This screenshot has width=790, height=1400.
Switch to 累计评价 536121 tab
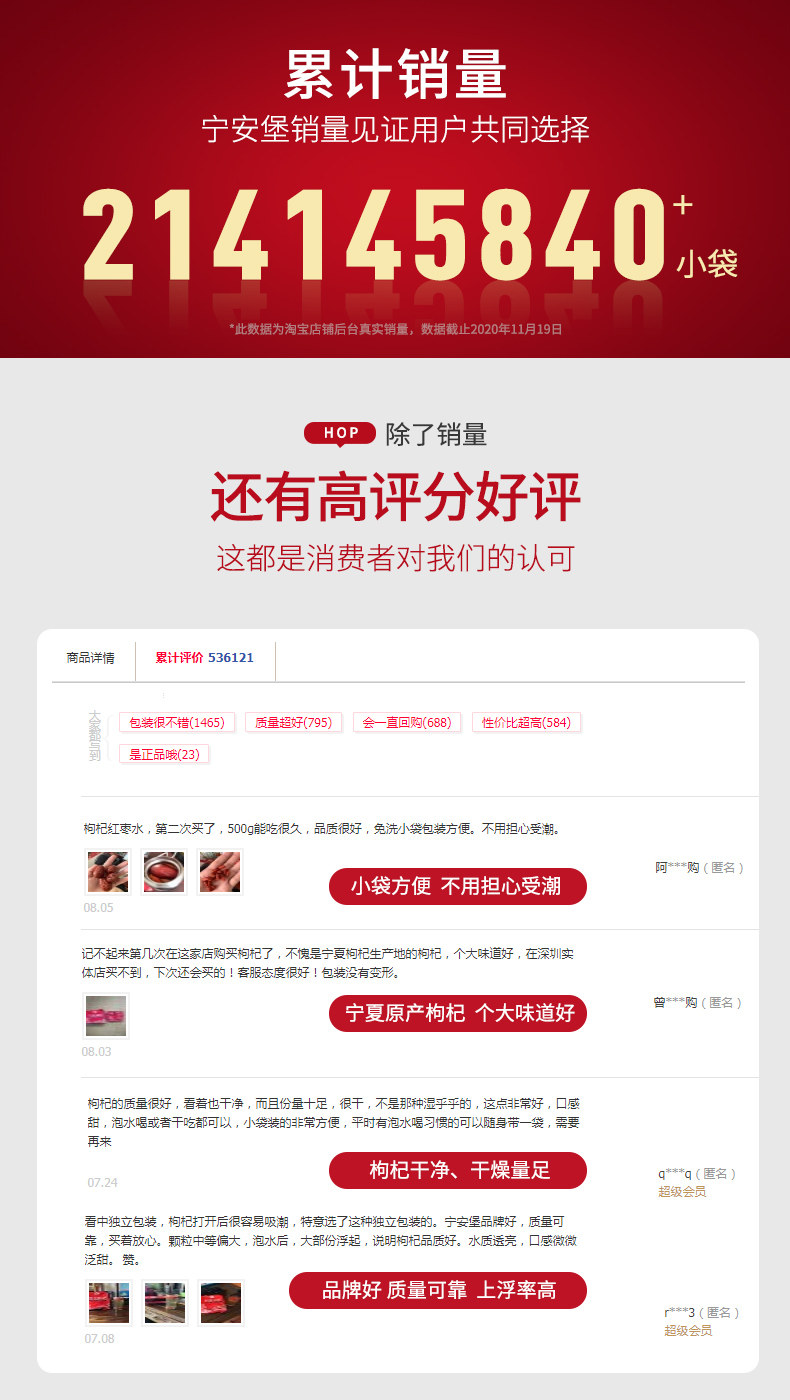click(205, 658)
